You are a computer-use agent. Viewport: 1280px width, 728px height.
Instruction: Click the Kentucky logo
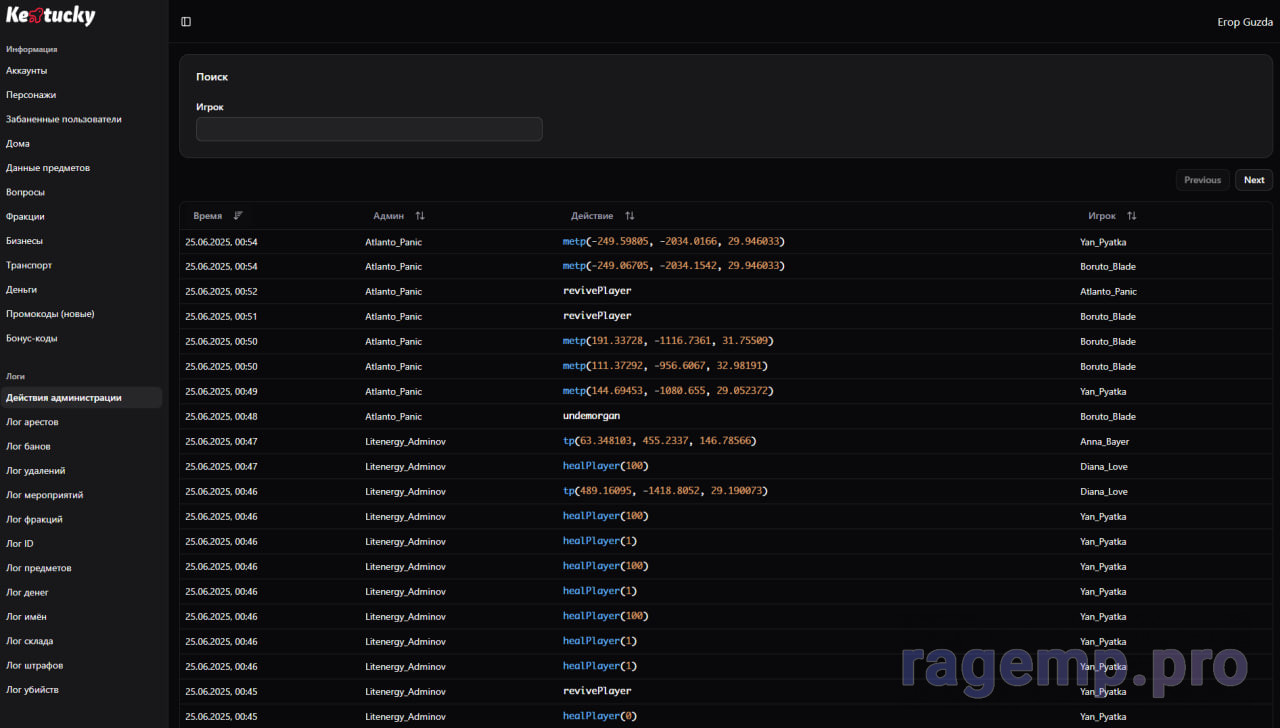51,15
